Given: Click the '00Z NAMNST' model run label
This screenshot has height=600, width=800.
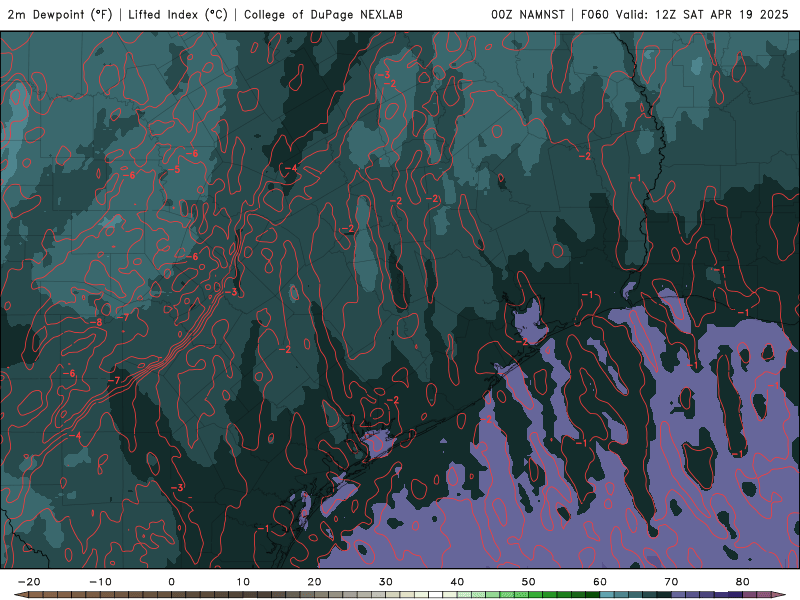Looking at the screenshot, I should (528, 15).
